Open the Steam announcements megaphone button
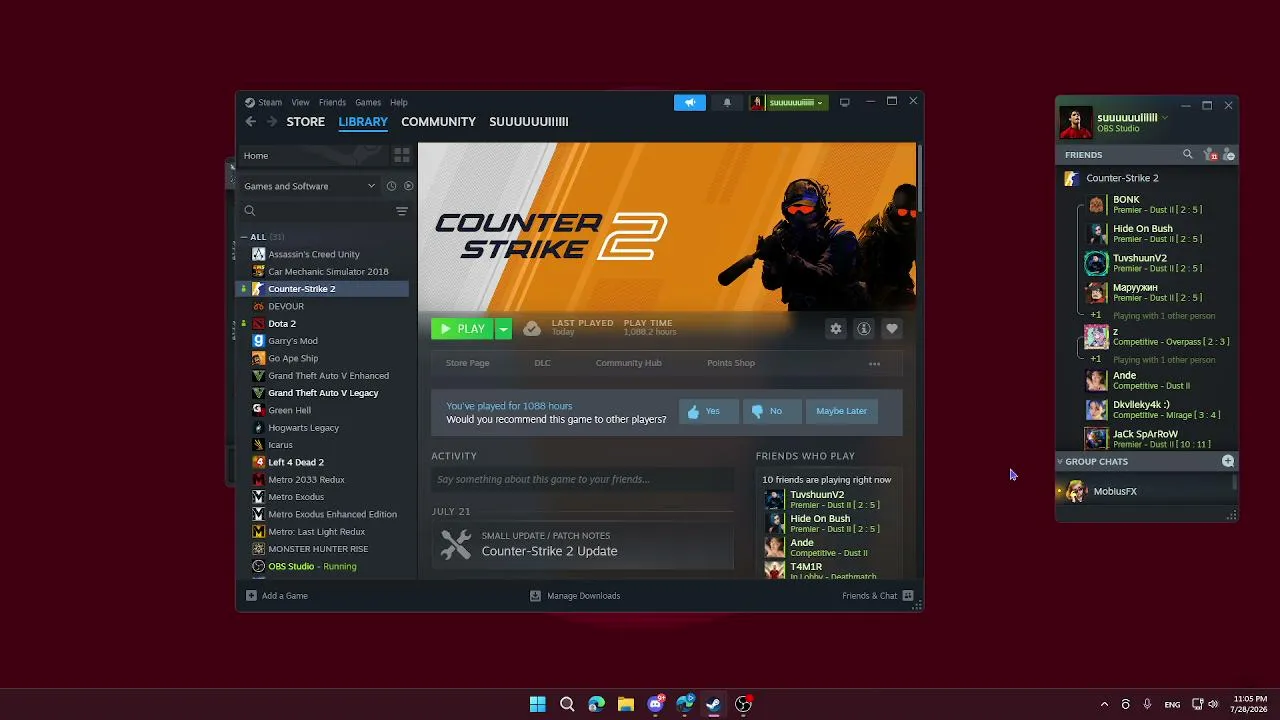 point(689,102)
